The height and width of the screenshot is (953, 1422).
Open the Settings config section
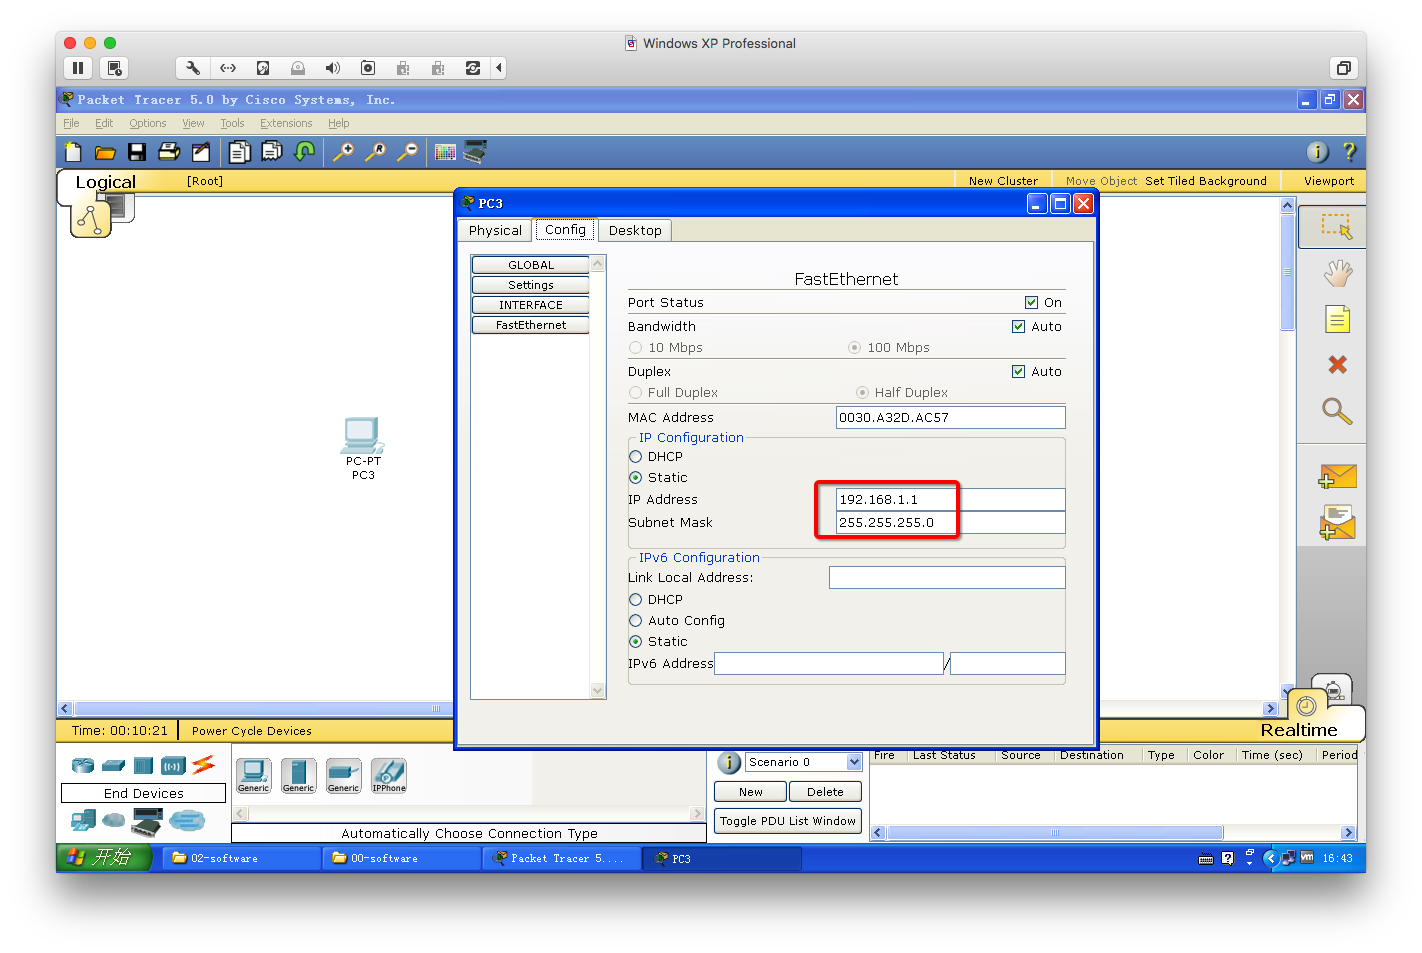coord(530,285)
